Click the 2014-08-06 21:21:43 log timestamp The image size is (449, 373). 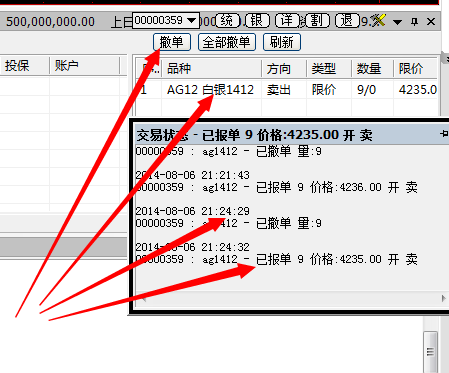tap(192, 175)
